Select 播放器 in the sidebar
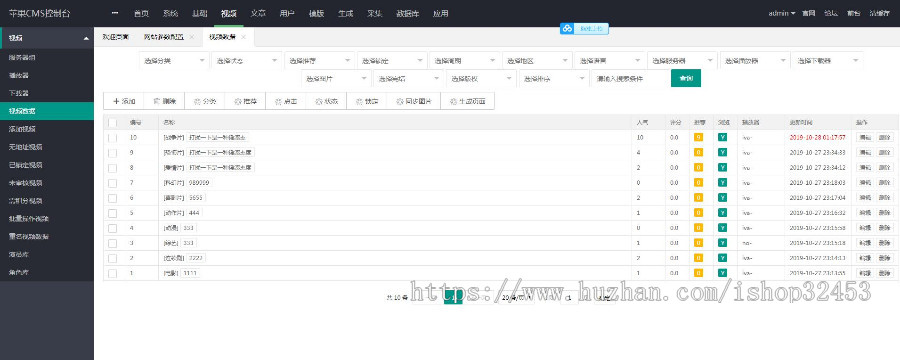900x360 pixels. (46, 75)
